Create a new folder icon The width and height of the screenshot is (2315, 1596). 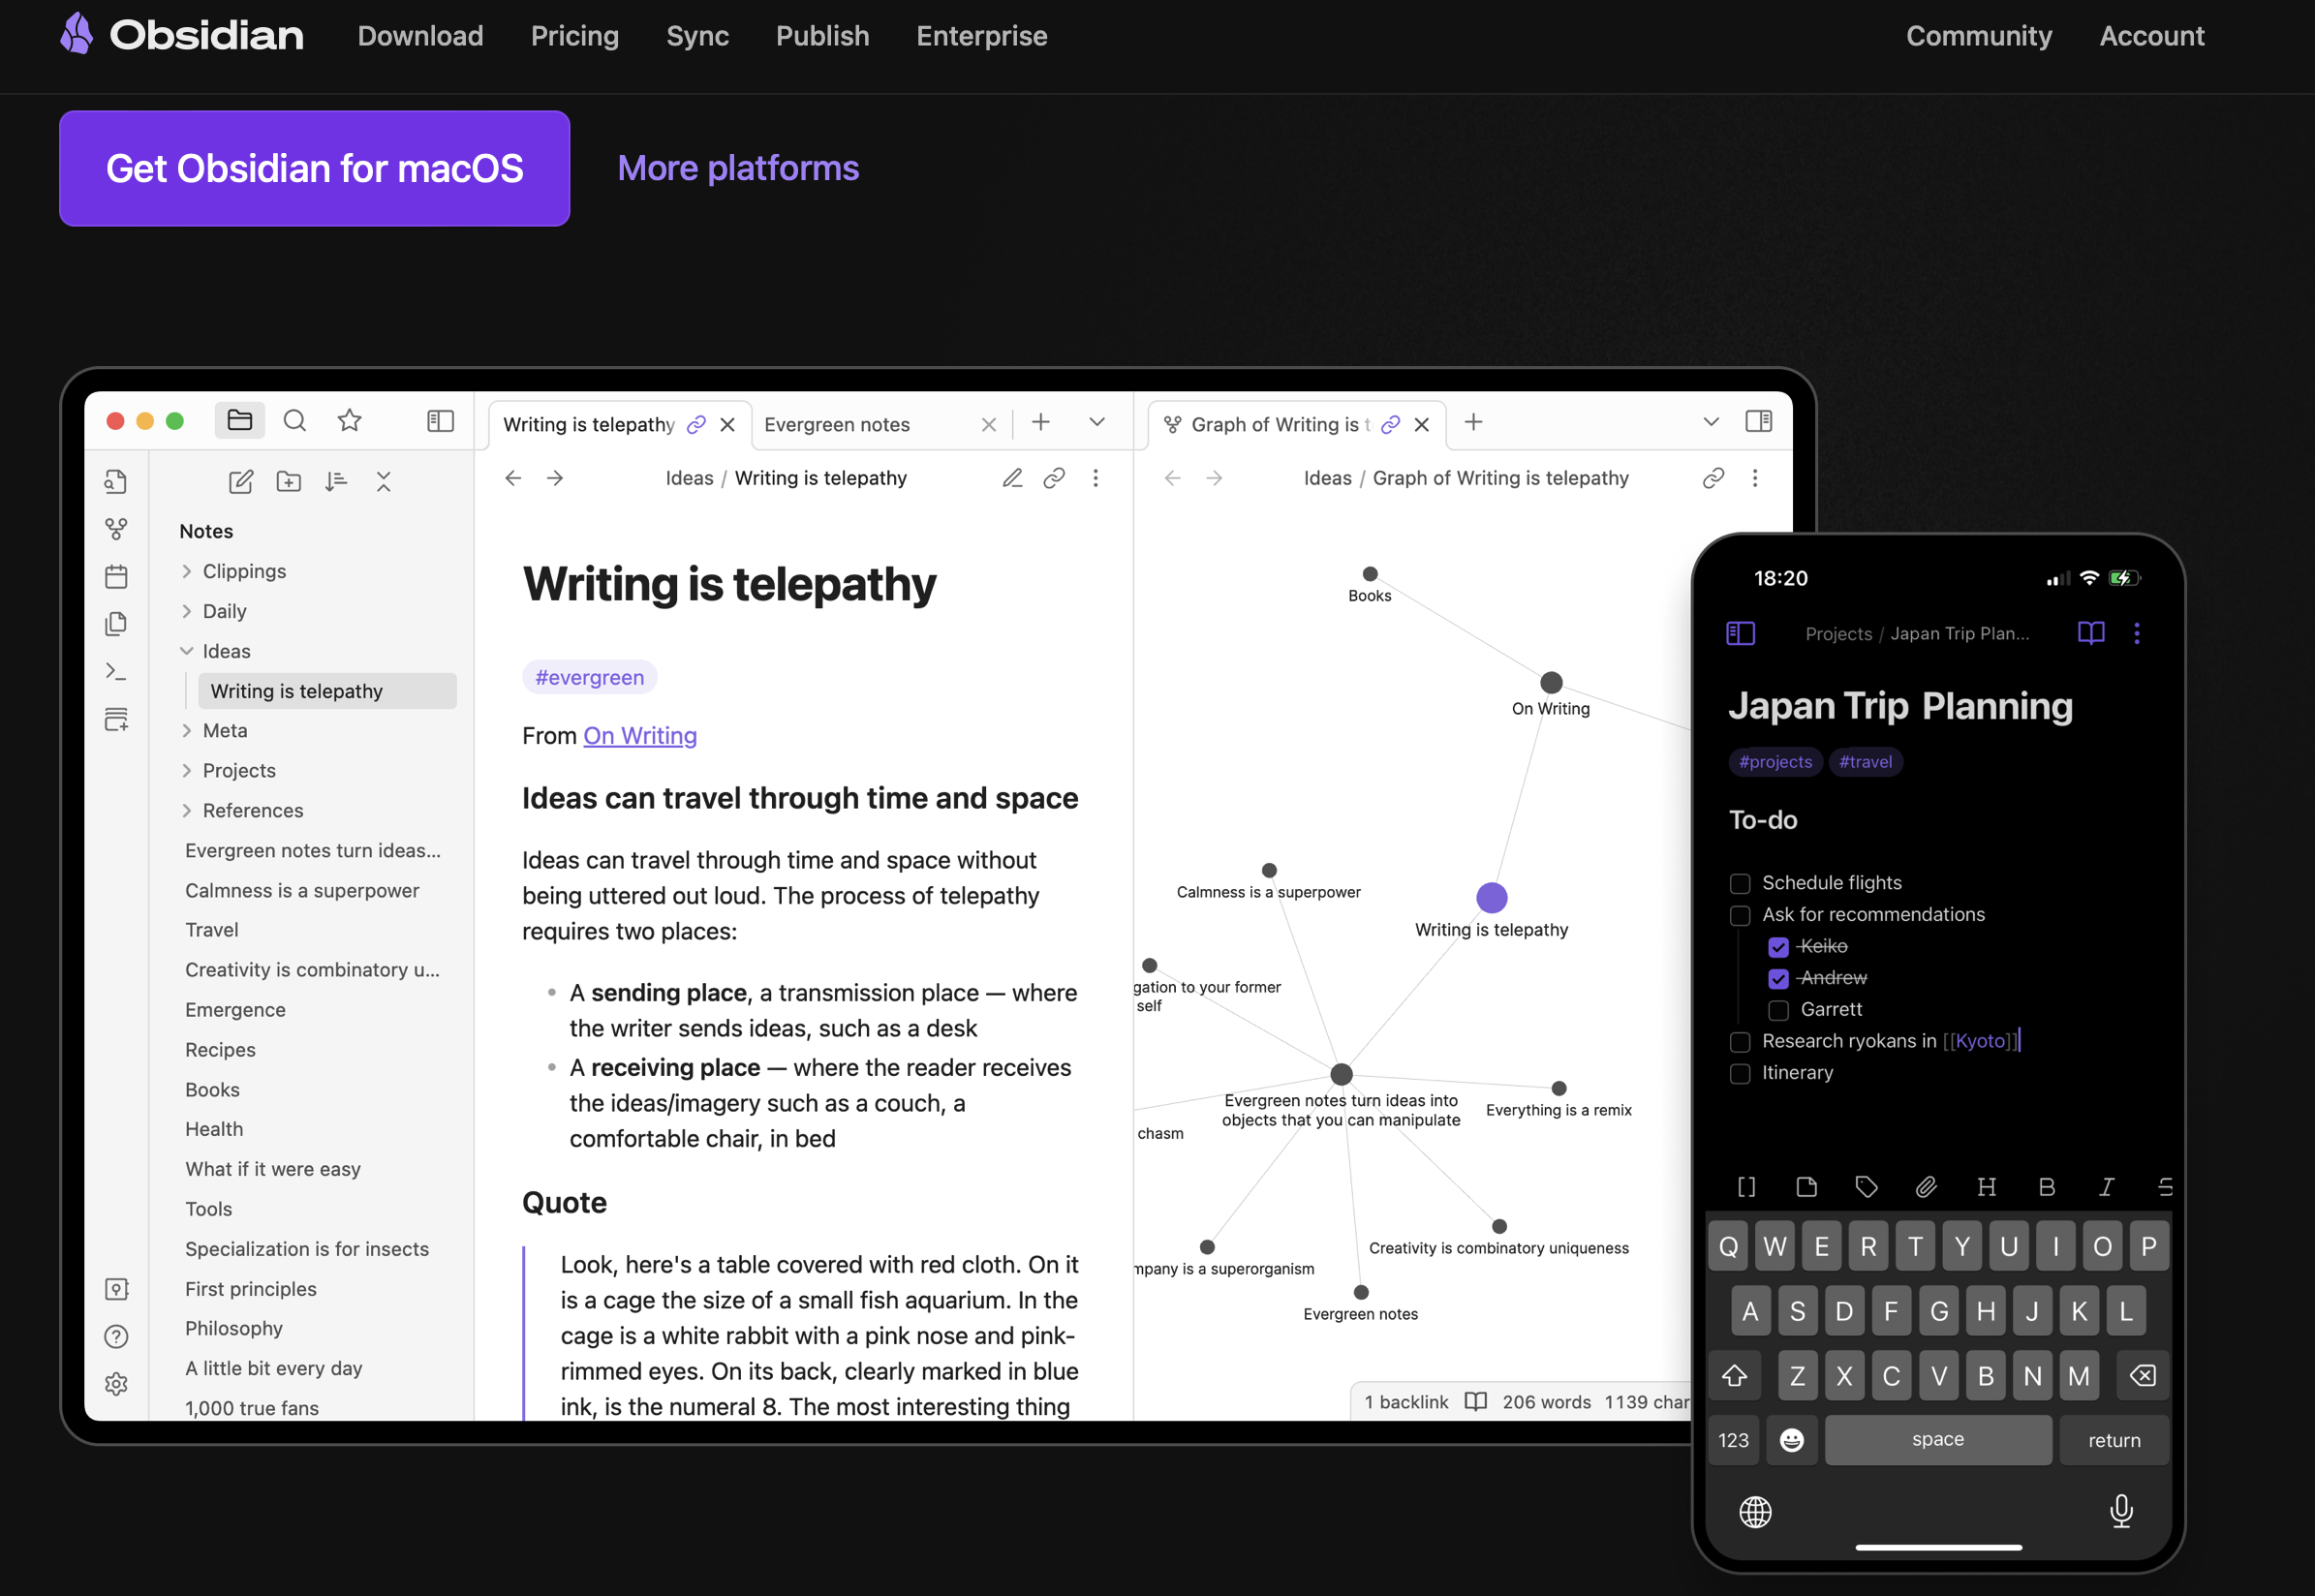[x=289, y=482]
